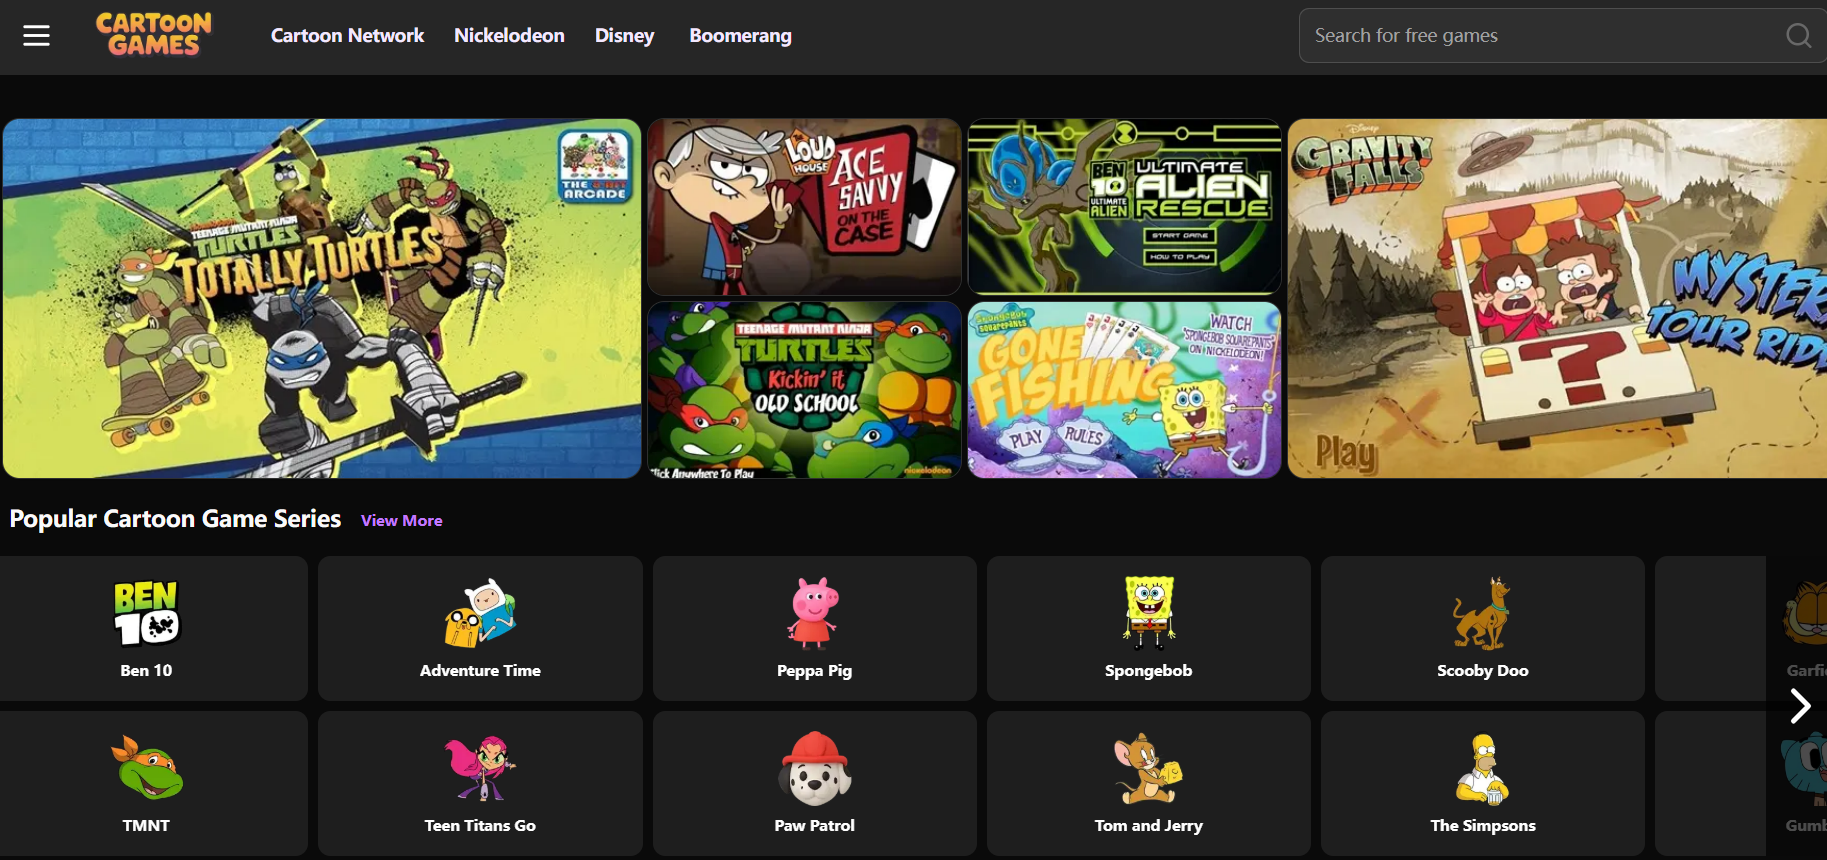Screen dimensions: 1827x860
Task: Click the Paw Patrol series label
Action: pos(814,826)
